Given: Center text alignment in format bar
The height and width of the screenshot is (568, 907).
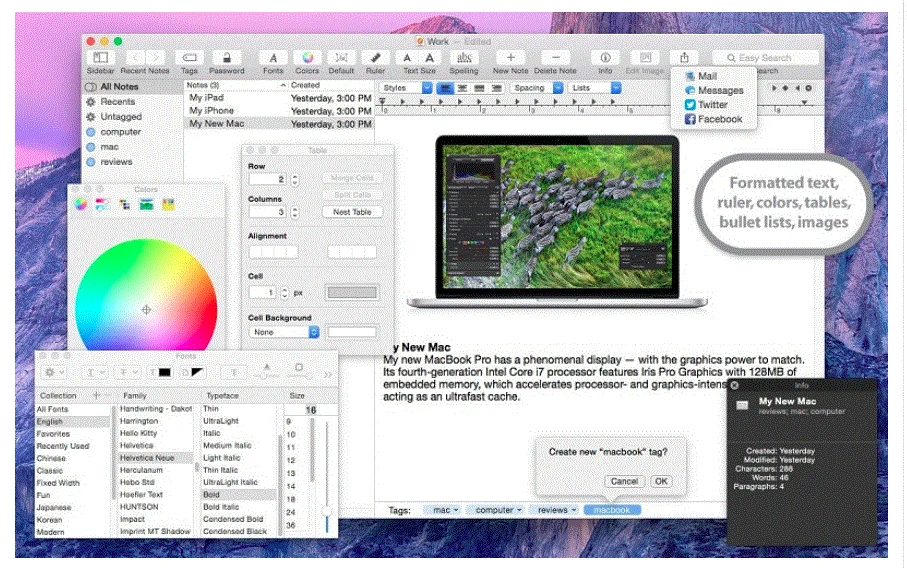Looking at the screenshot, I should [462, 88].
